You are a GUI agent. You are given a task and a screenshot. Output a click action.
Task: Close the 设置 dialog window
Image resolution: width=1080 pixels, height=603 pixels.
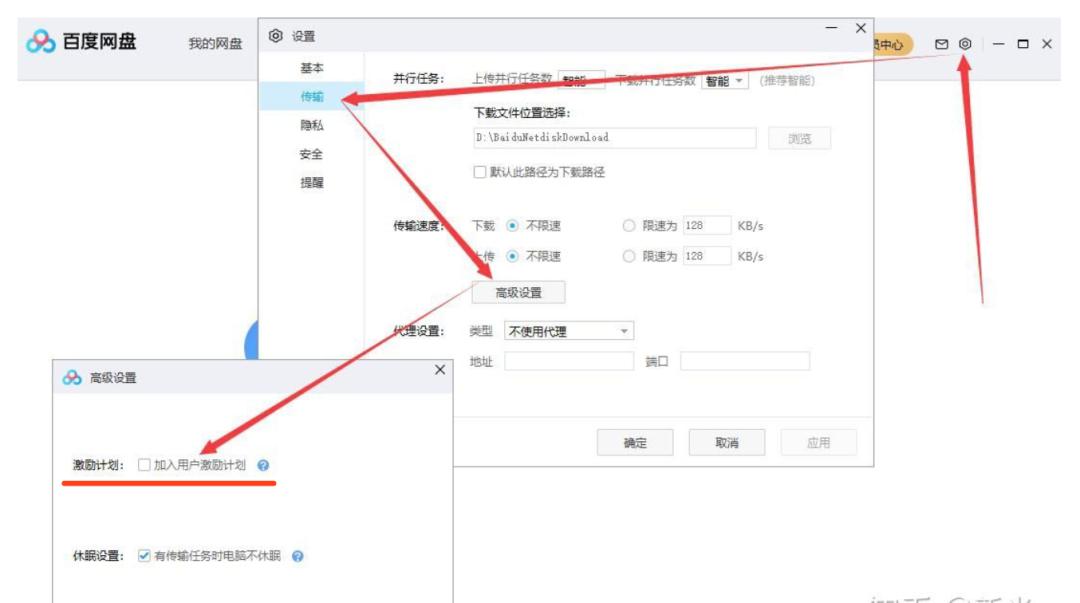click(x=861, y=28)
